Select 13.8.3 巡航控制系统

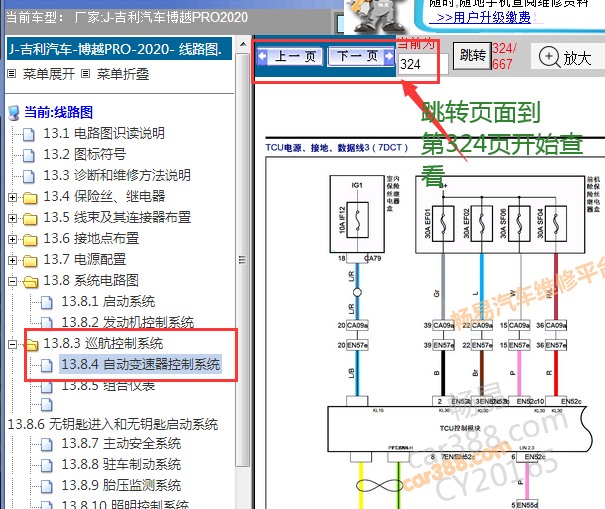point(103,343)
